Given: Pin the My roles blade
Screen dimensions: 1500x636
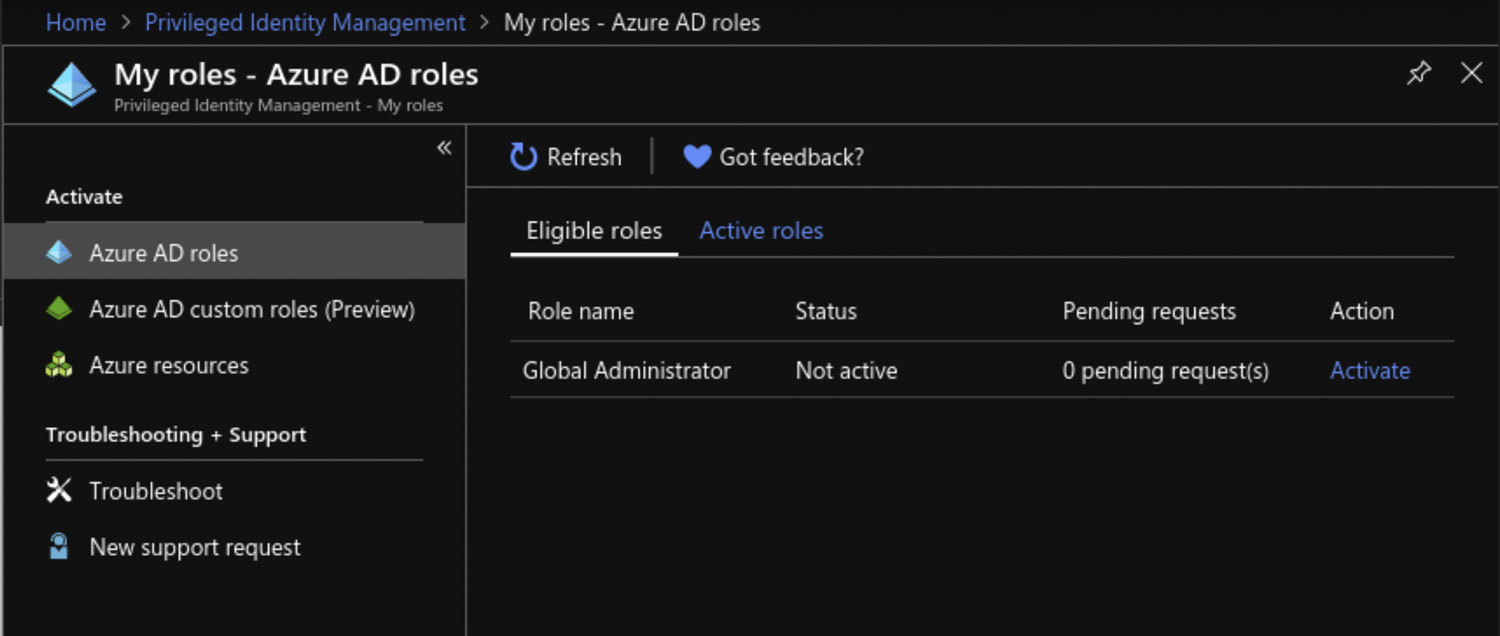Looking at the screenshot, I should coord(1419,73).
